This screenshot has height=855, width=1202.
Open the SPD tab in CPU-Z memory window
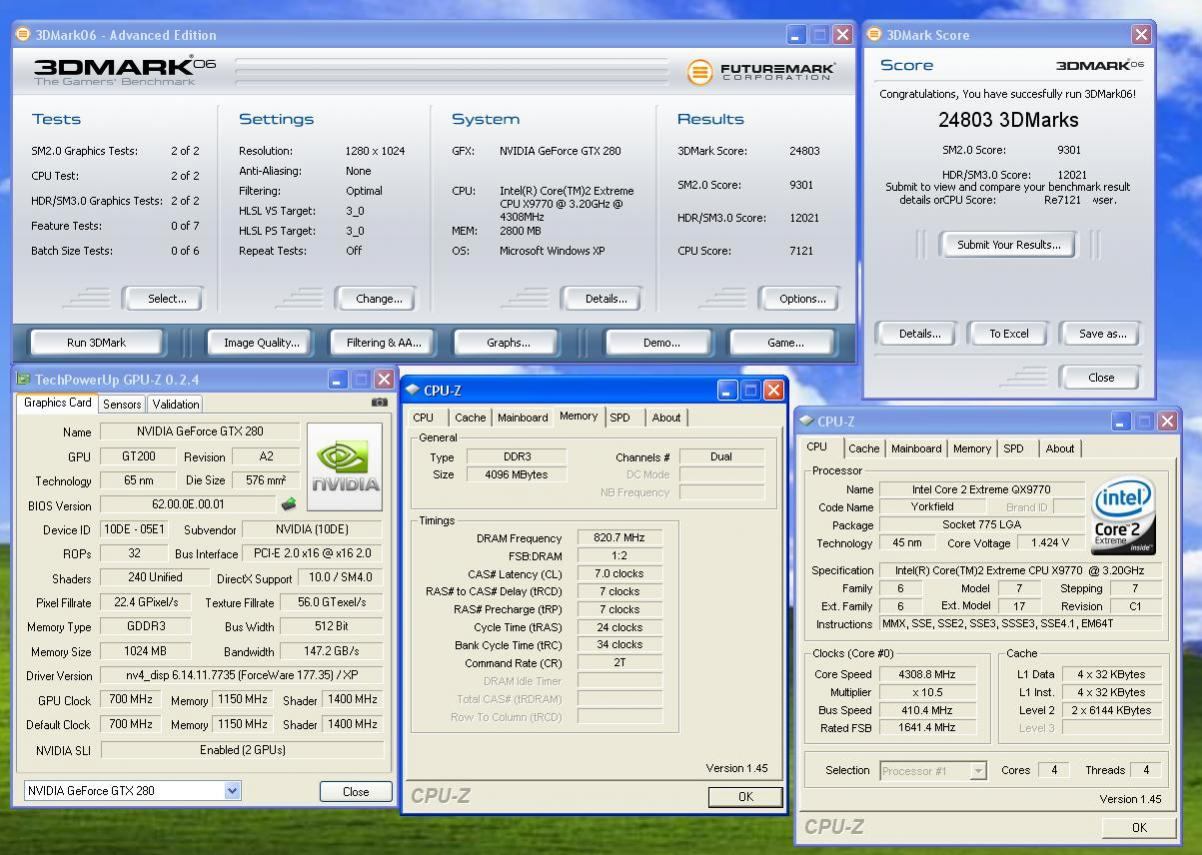pyautogui.click(x=620, y=418)
